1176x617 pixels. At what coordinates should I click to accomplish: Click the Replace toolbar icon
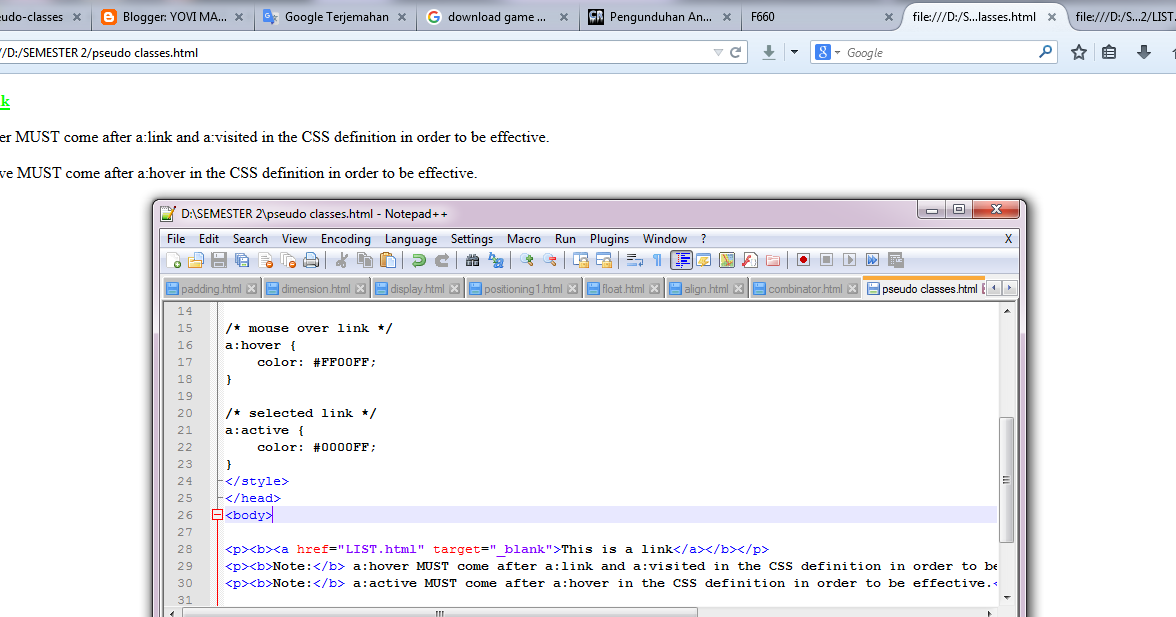click(x=496, y=260)
